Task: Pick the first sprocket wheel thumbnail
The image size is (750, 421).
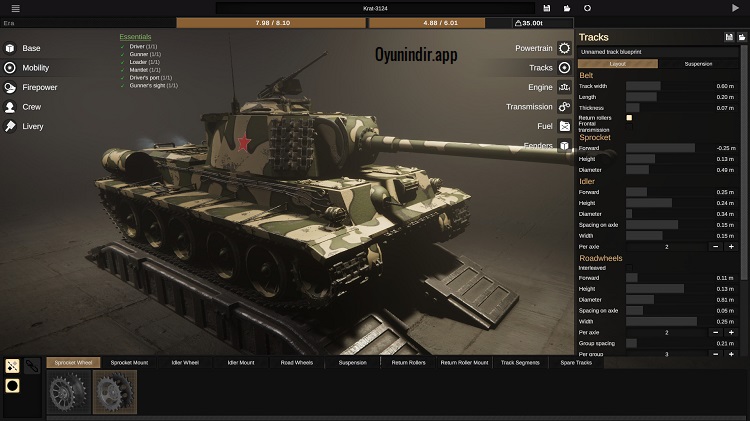Action: click(69, 392)
